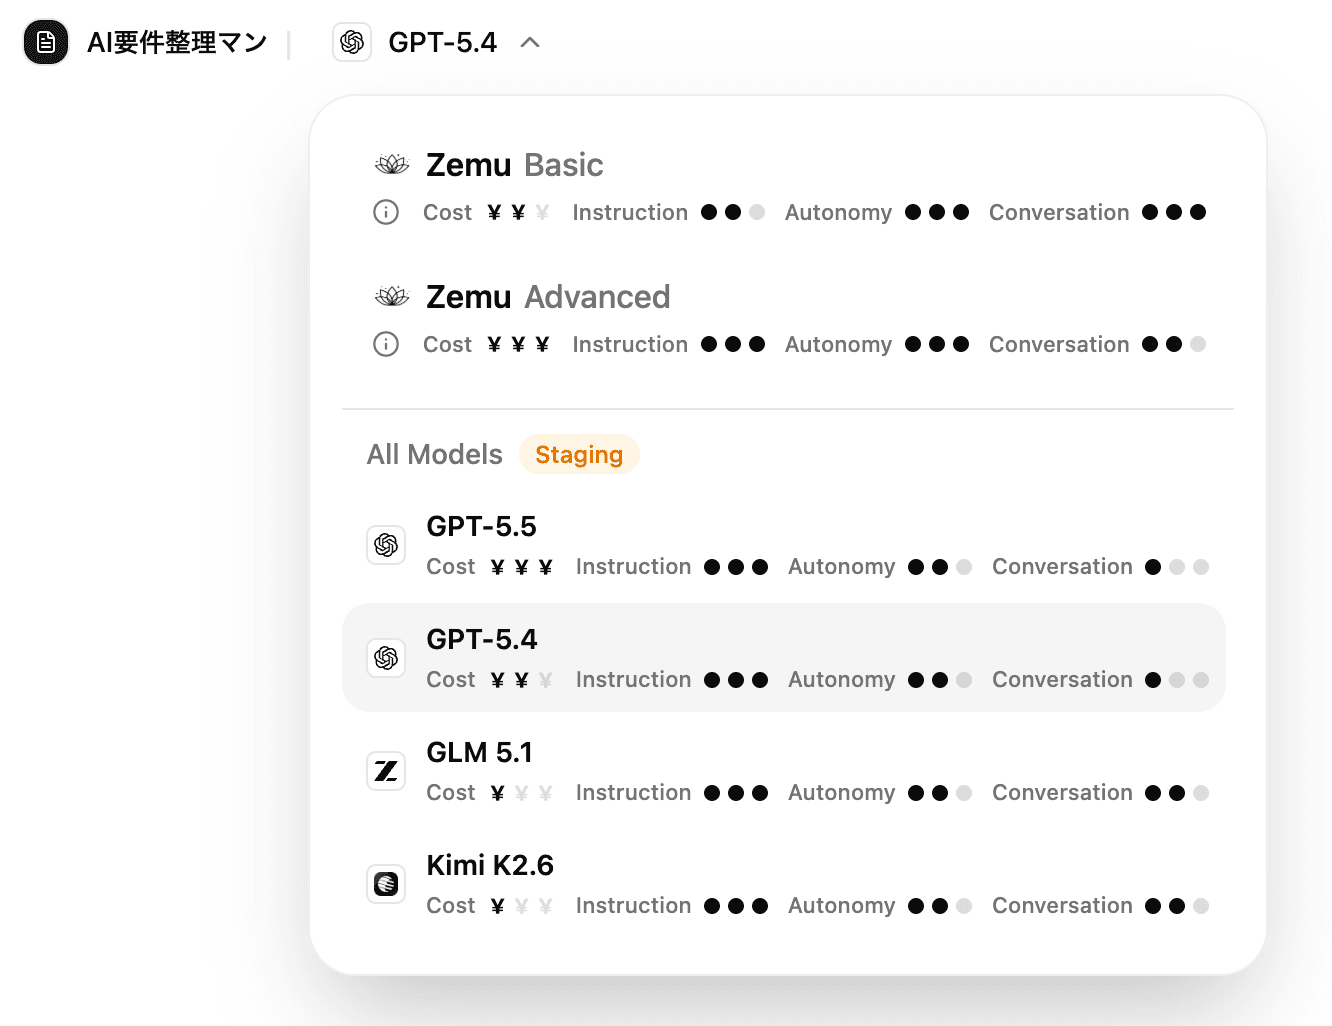Click the Zemu Advanced lotus icon

(392, 297)
